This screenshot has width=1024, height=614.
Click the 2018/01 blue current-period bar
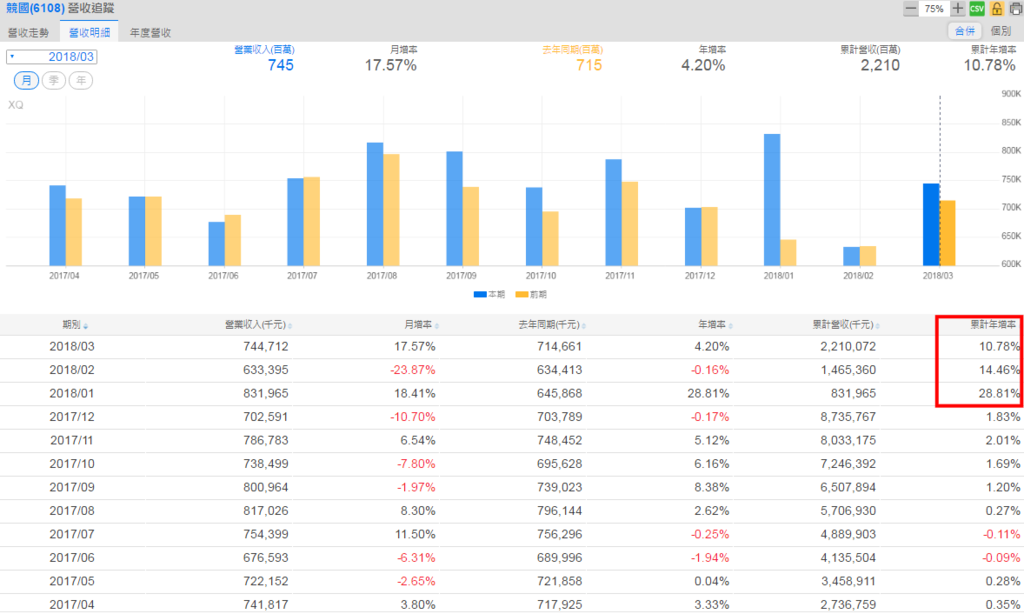pyautogui.click(x=772, y=200)
